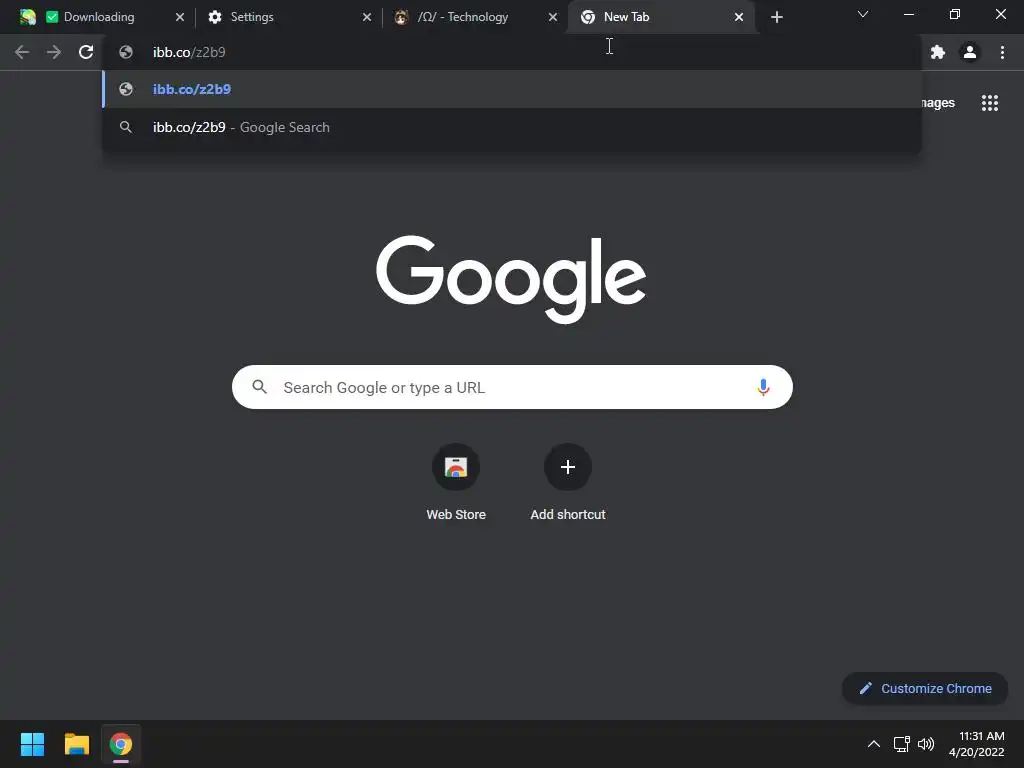1024x768 pixels.
Task: Open the Web Store shortcut
Action: (456, 483)
